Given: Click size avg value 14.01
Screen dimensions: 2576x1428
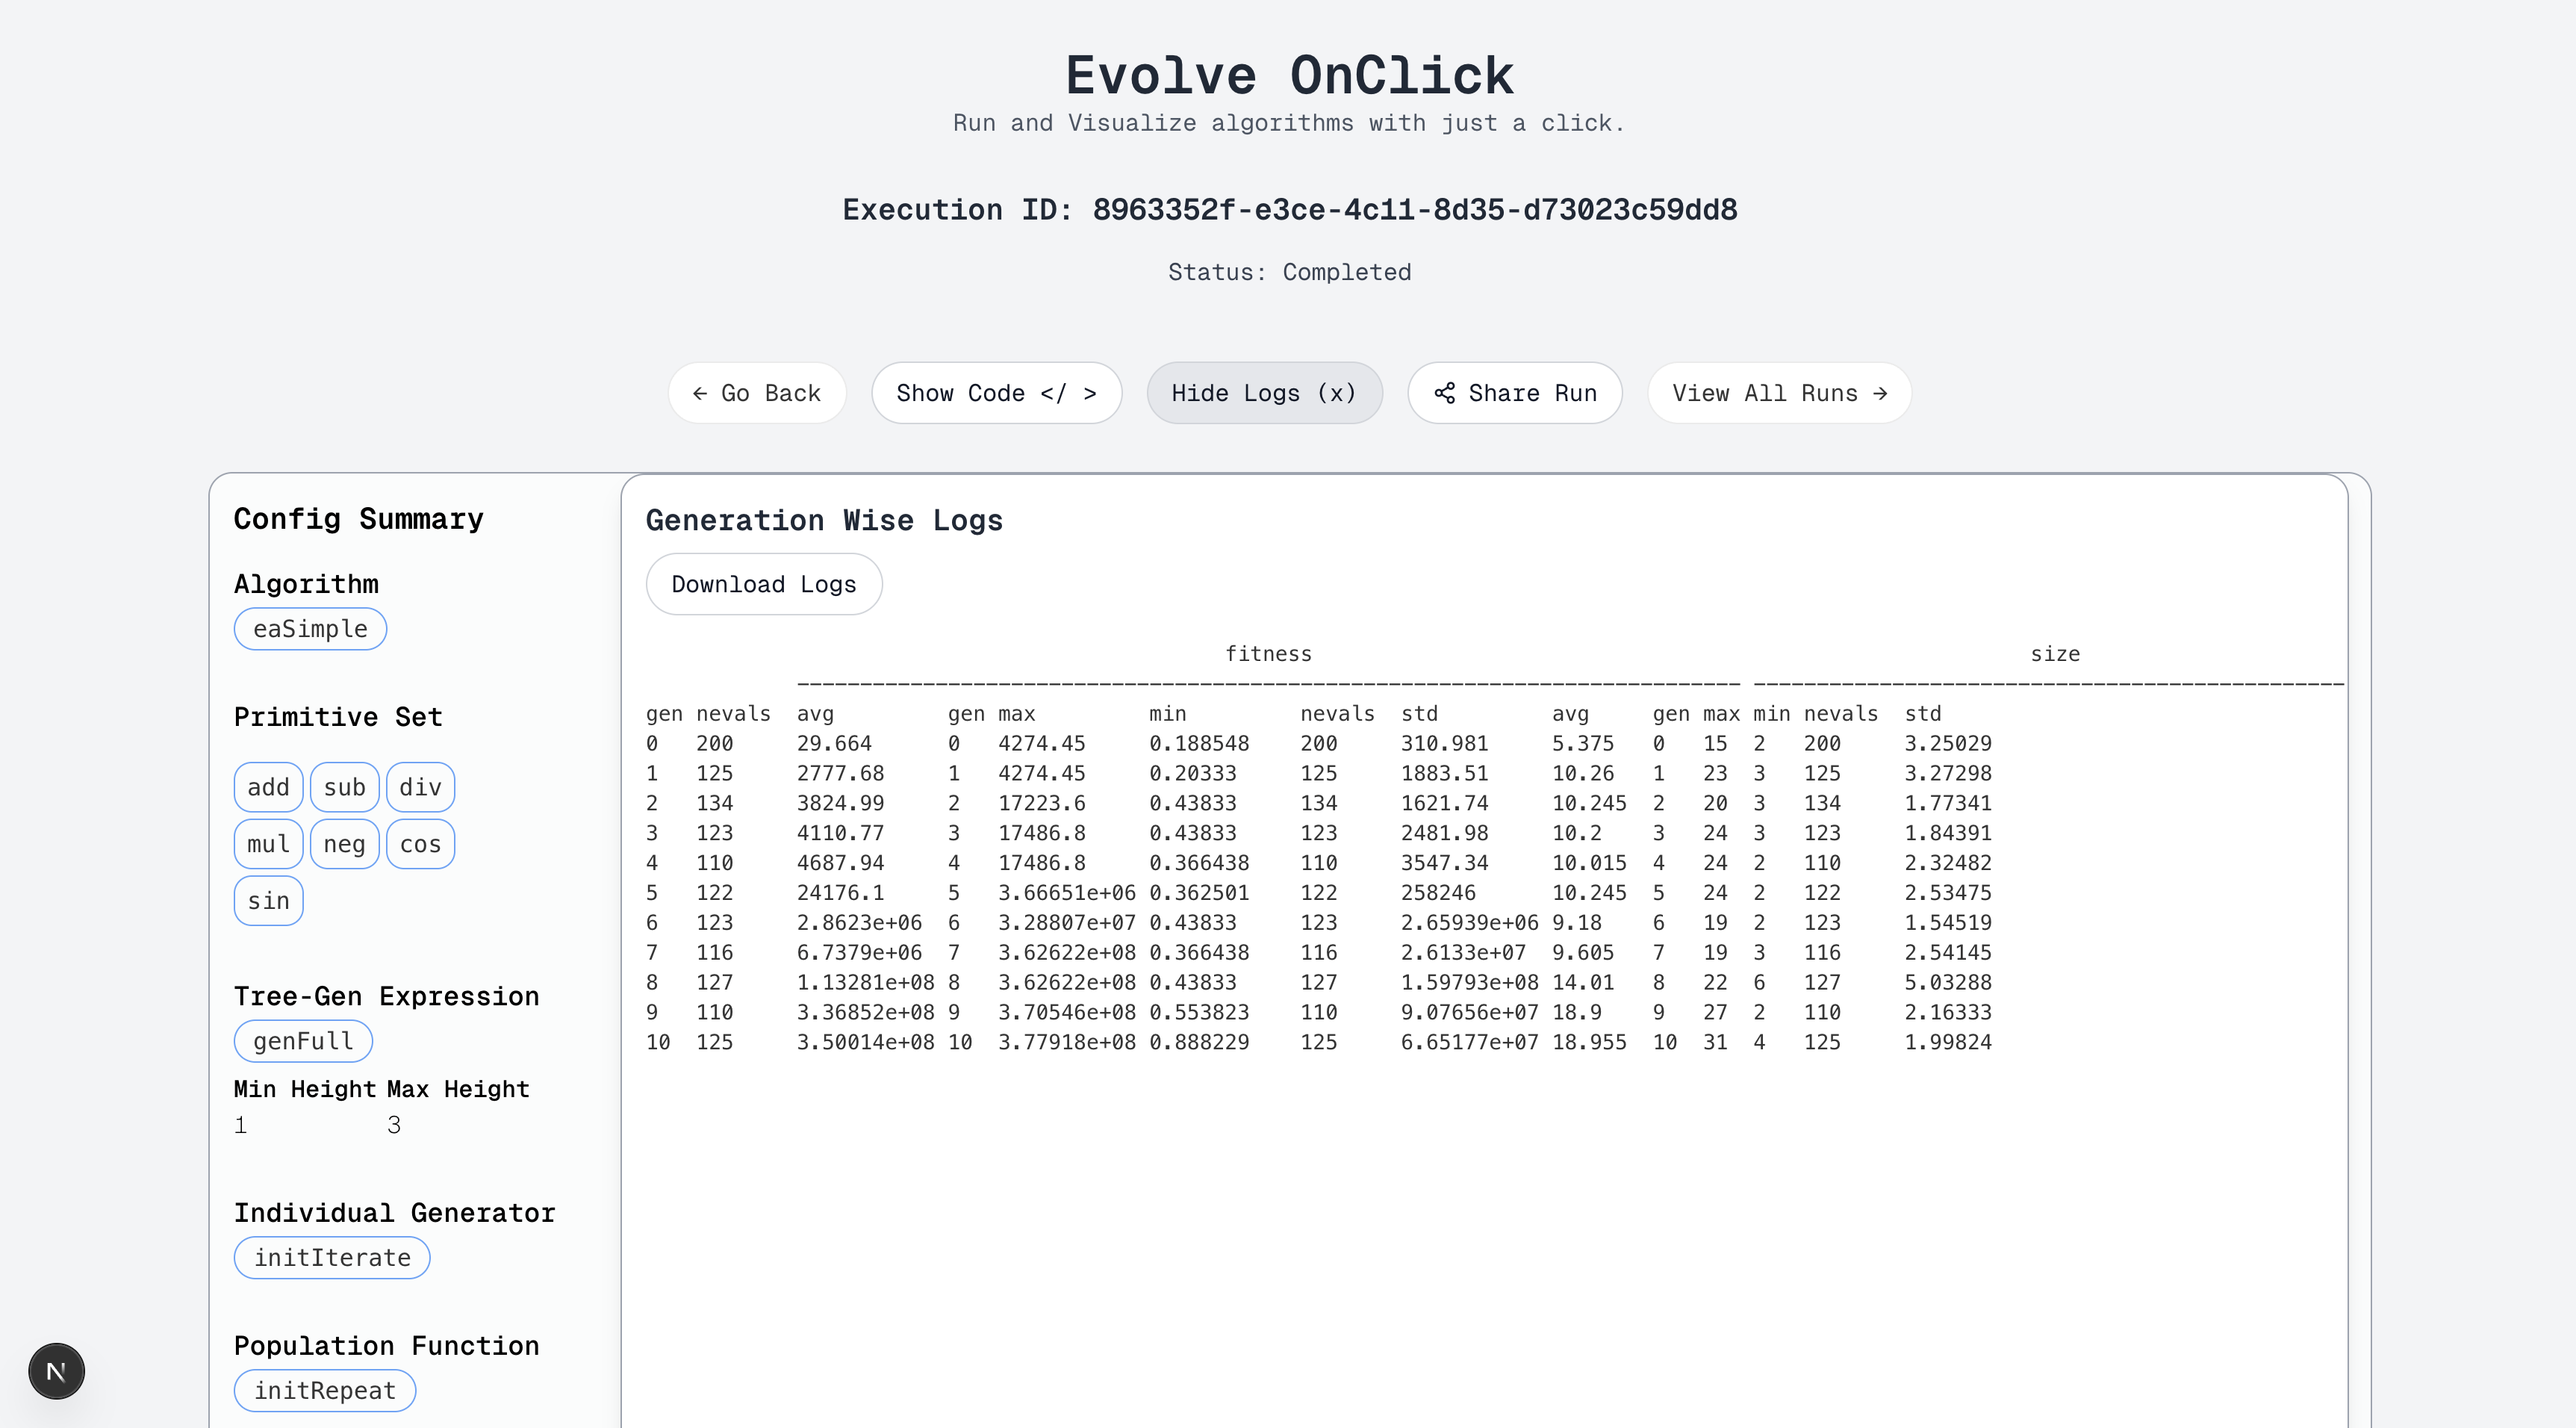Looking at the screenshot, I should tap(1583, 983).
